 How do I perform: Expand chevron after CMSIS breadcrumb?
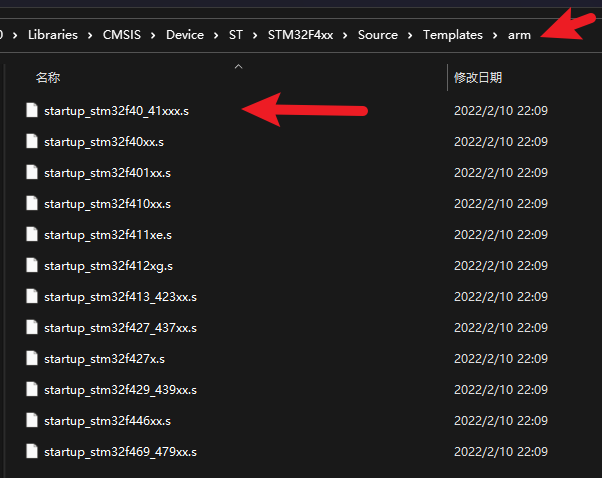coord(153,35)
